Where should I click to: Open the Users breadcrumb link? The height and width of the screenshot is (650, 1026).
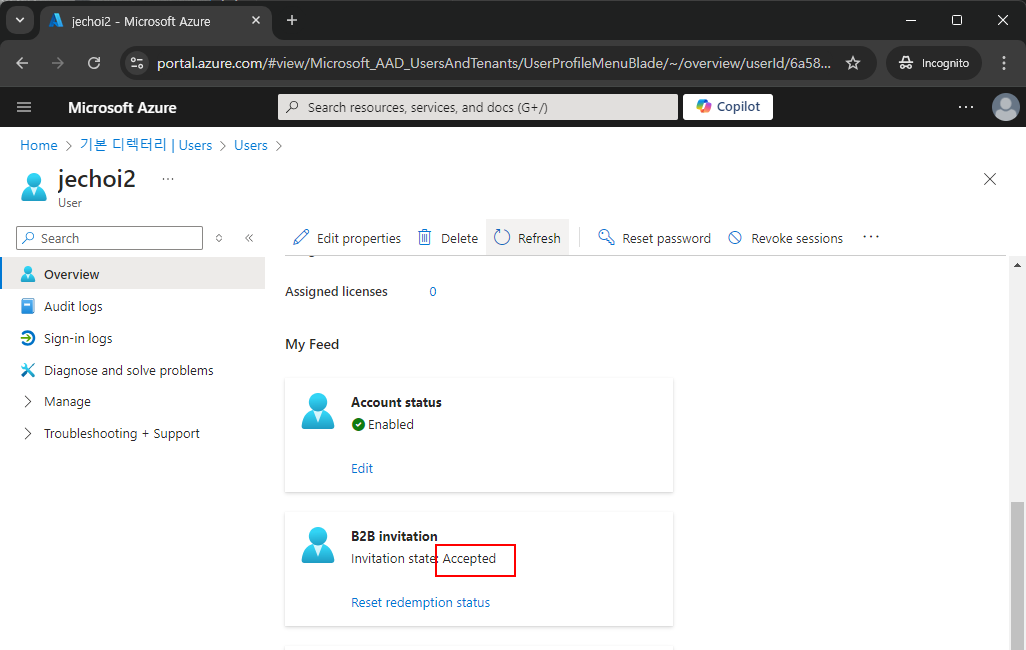click(251, 145)
